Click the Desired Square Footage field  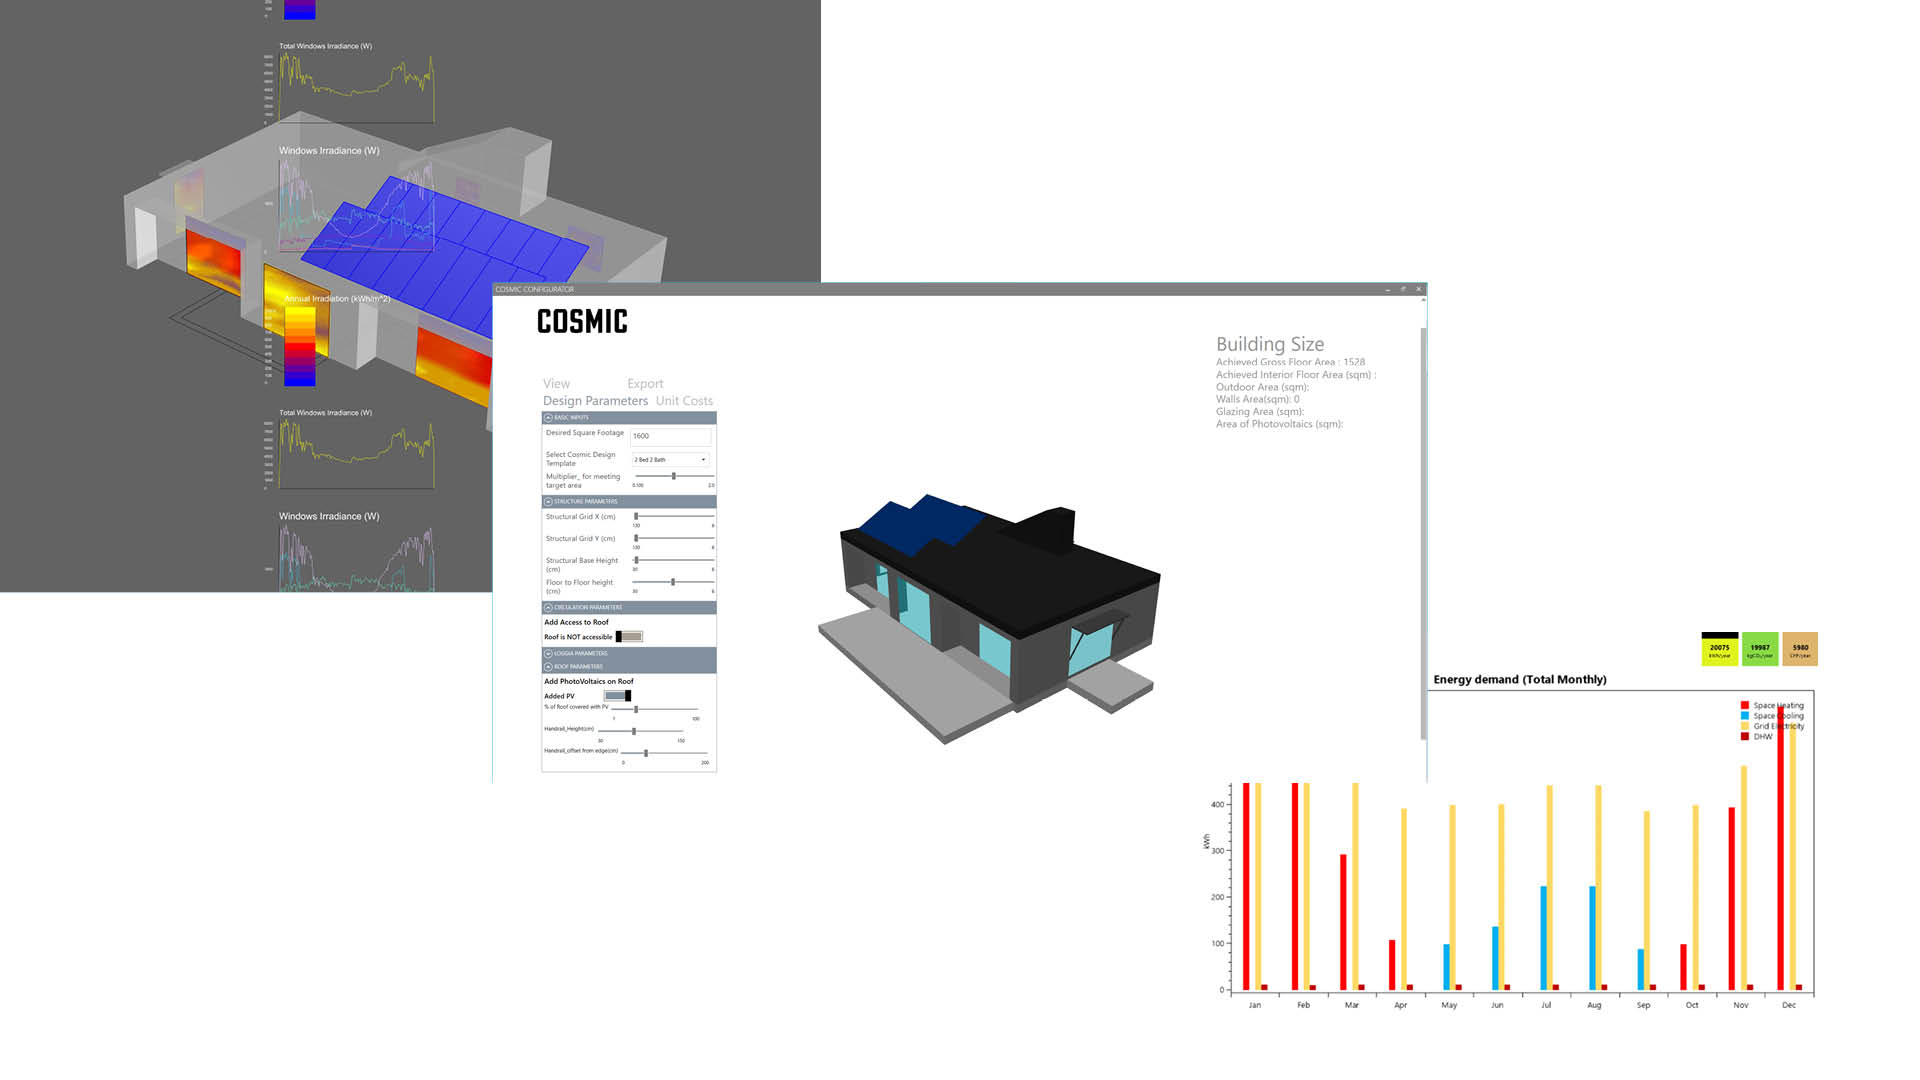click(671, 436)
